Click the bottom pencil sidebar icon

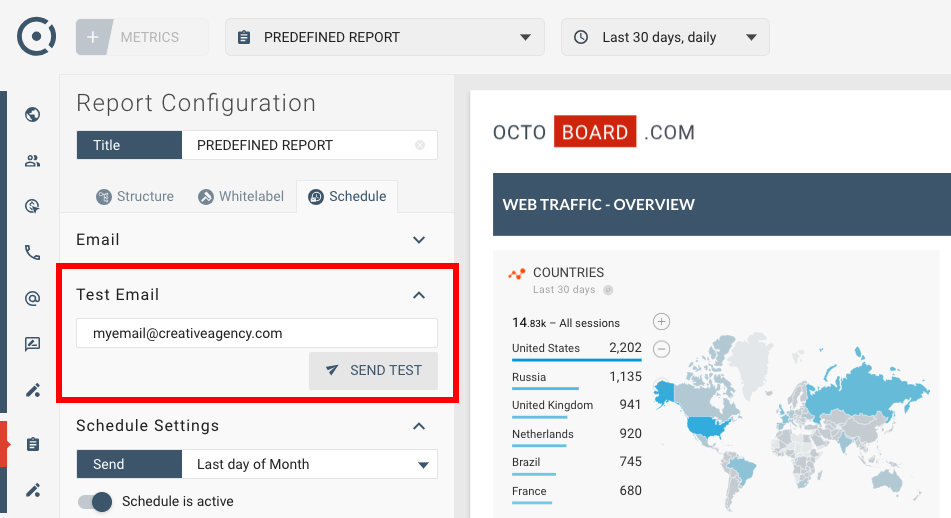pos(33,490)
